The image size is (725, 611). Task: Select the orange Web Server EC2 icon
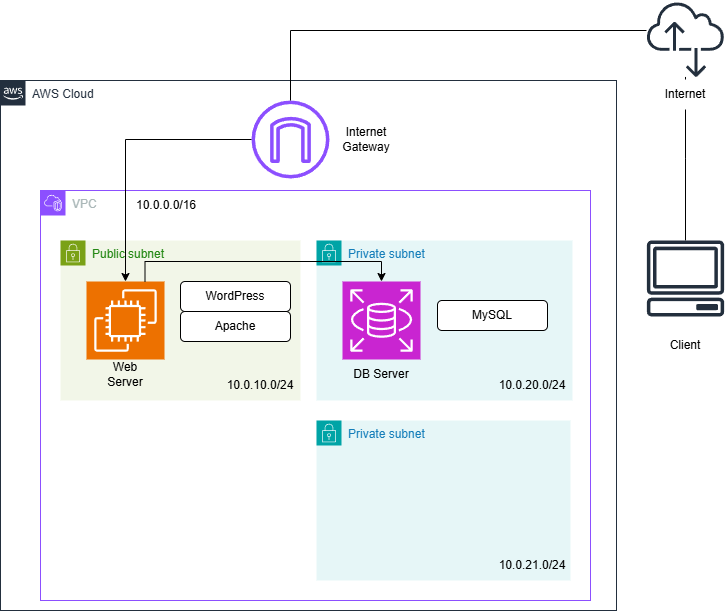pyautogui.click(x=125, y=320)
